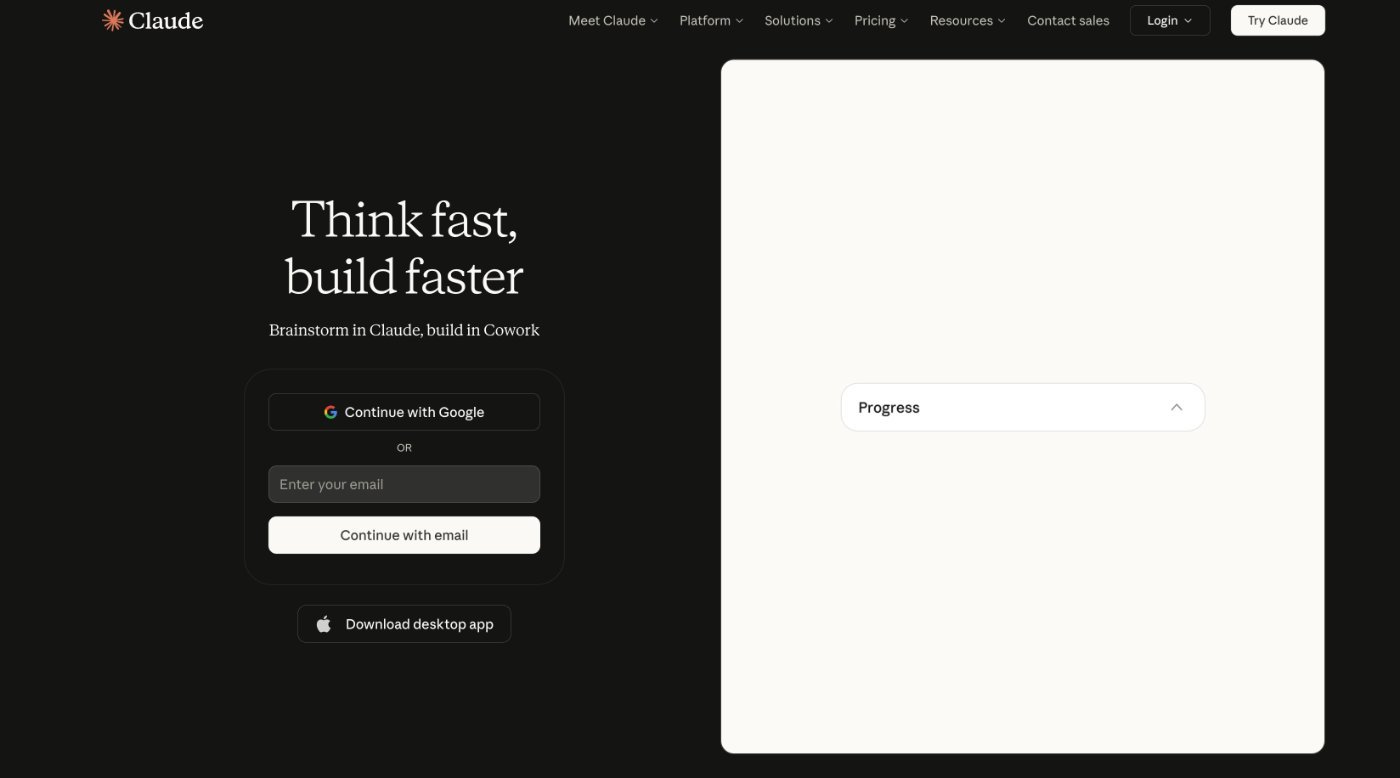Expand the Solutions menu
Viewport: 1400px width, 778px height.
[x=798, y=20]
